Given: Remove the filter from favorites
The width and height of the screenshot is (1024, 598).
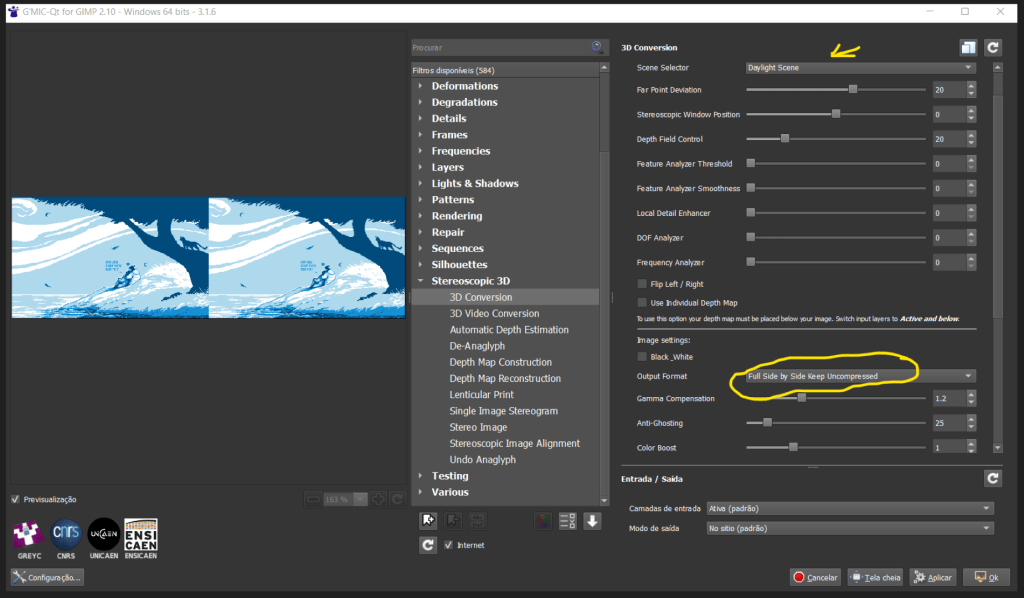Looking at the screenshot, I should 452,521.
